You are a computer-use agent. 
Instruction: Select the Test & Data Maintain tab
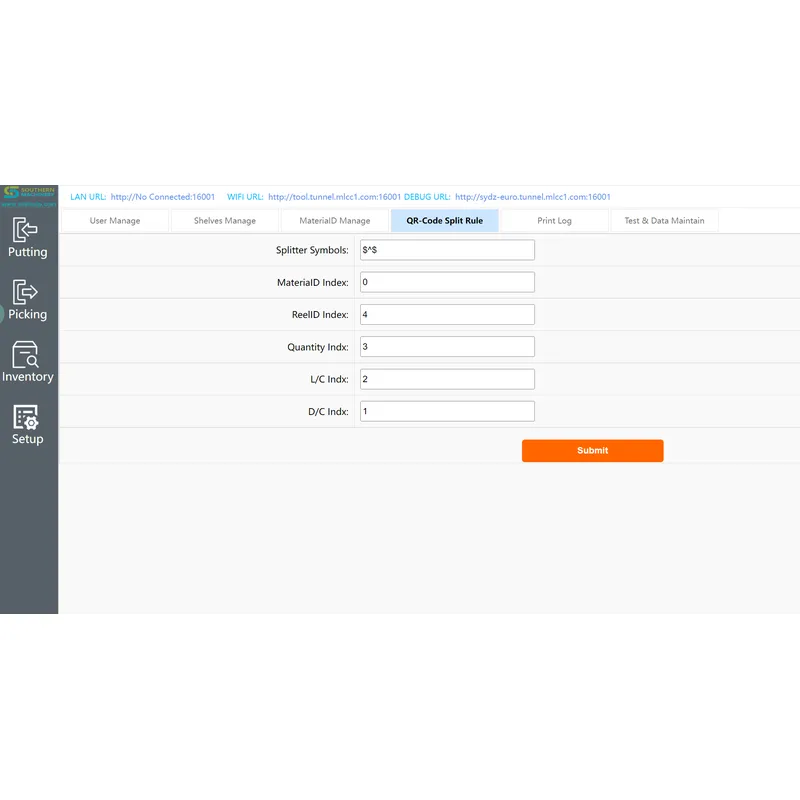[x=664, y=220]
